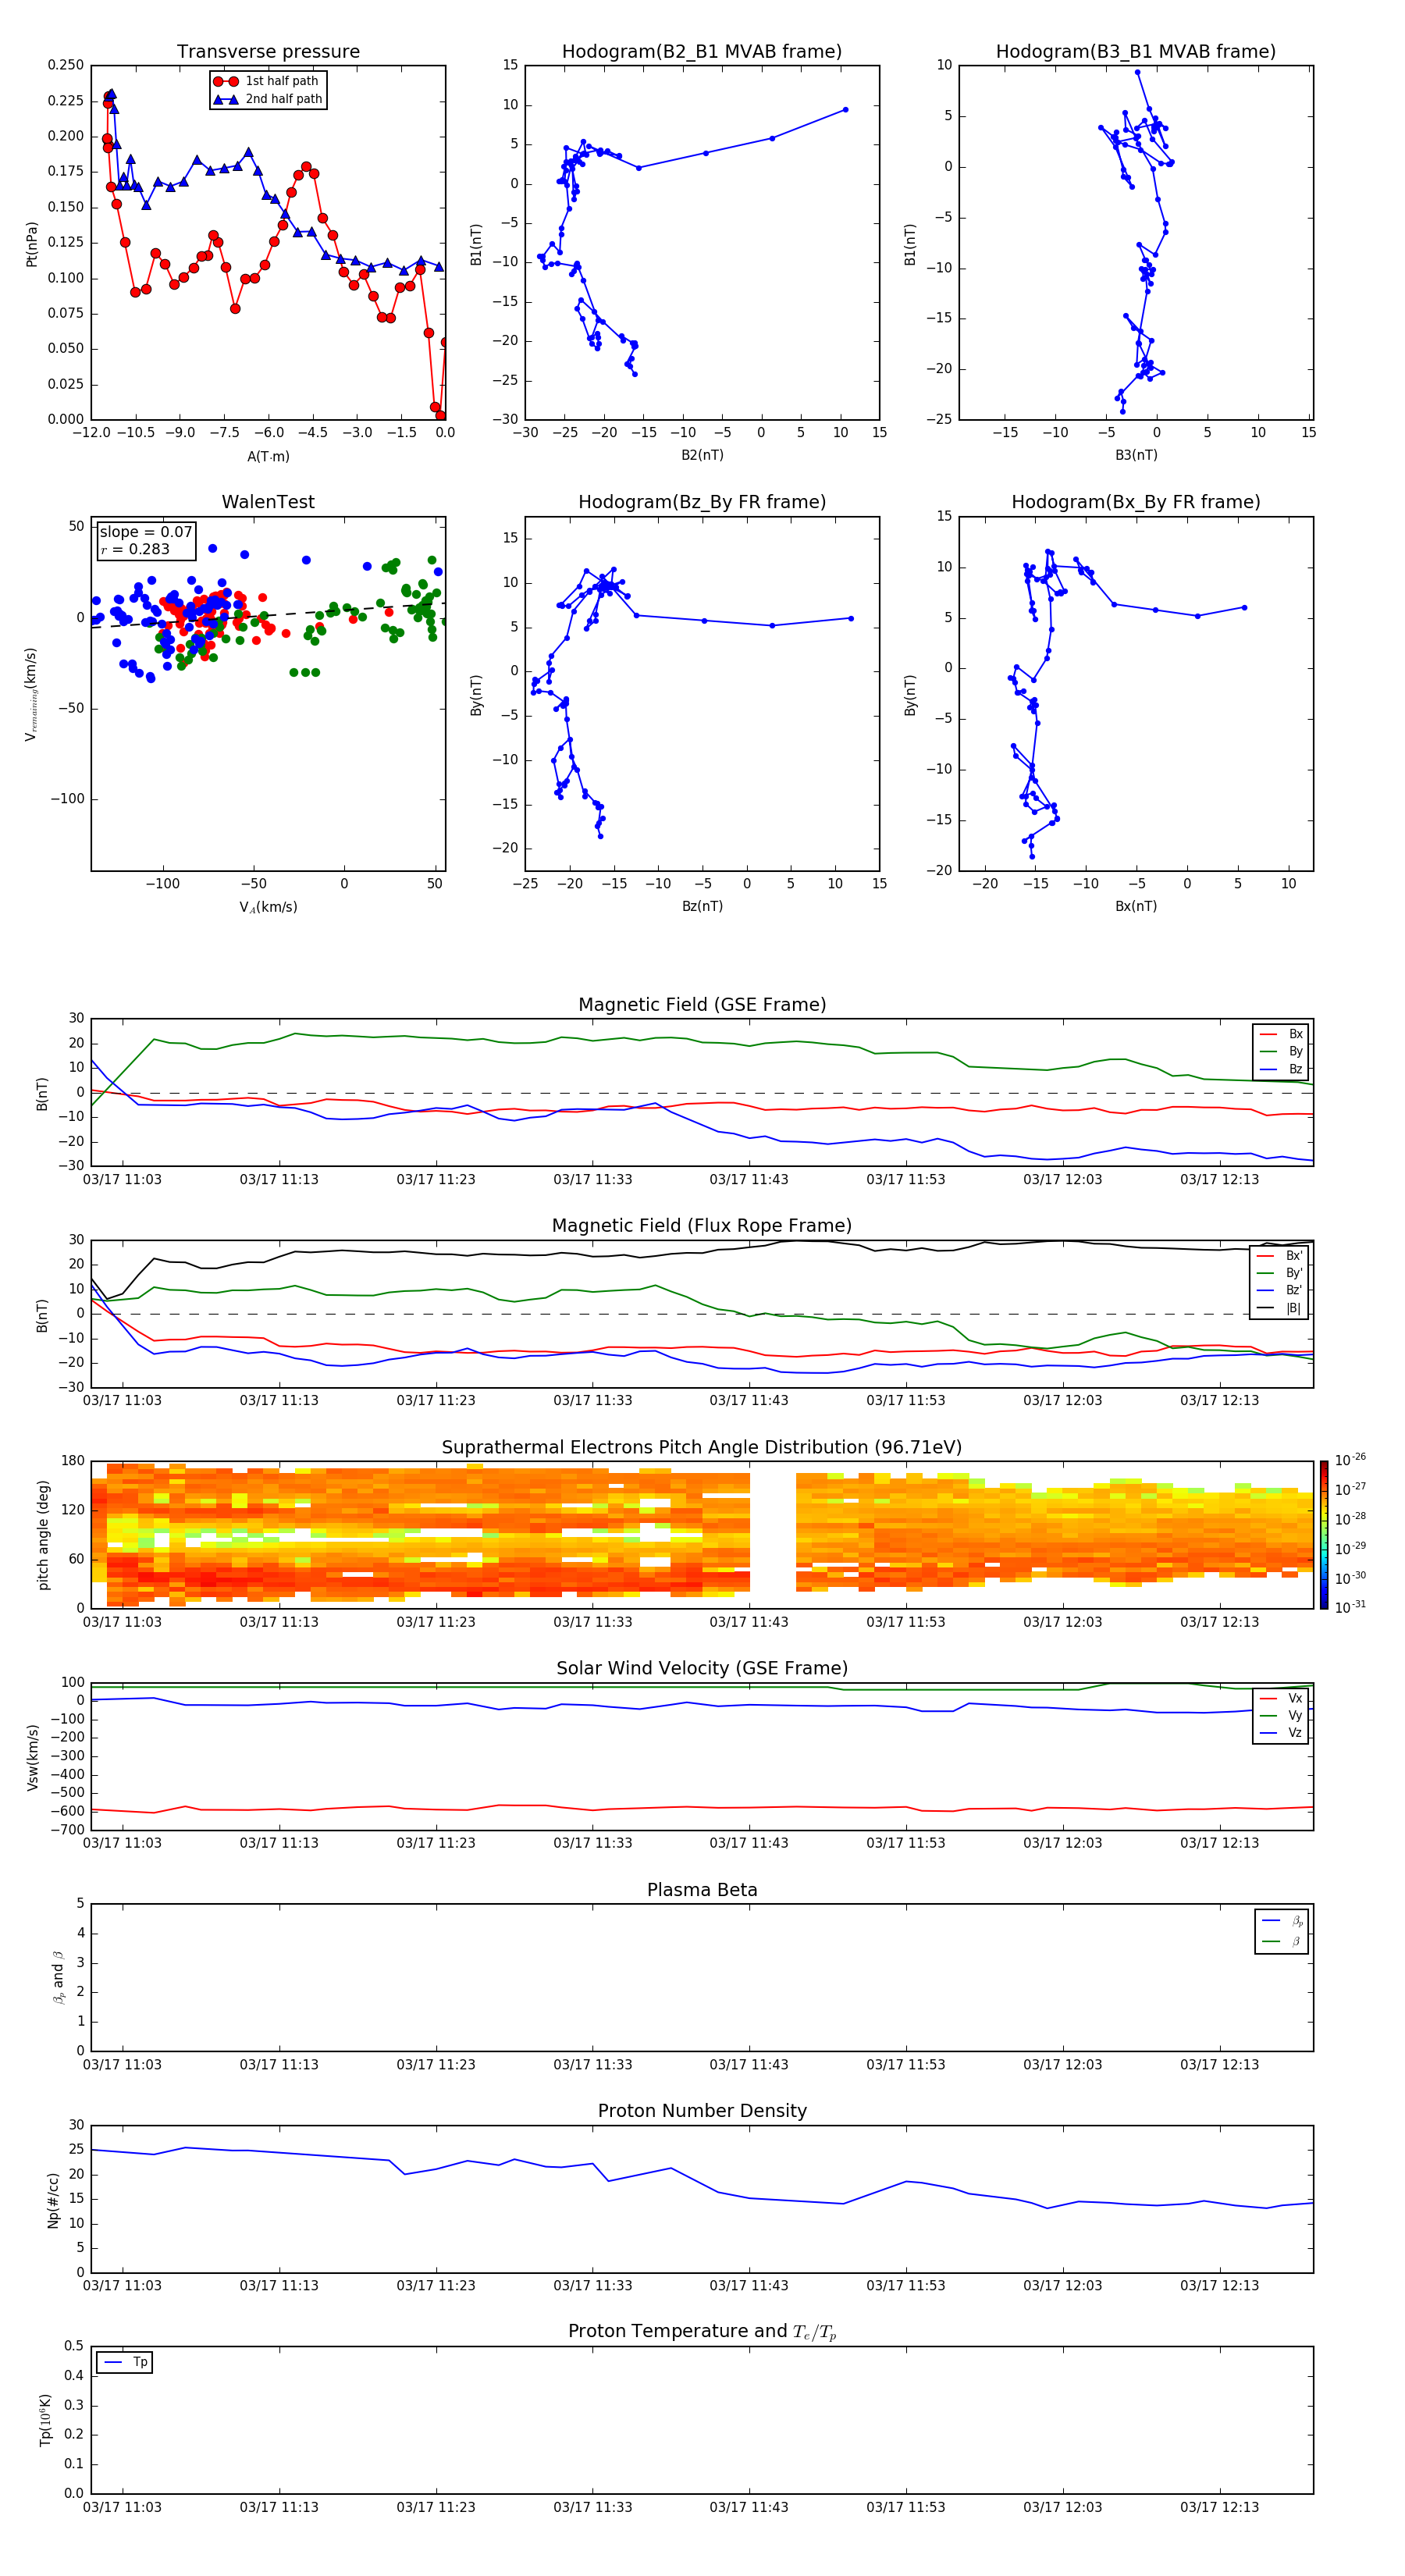This screenshot has width=1405, height=2576.
Task: Click the "pitch angle (deg)" axis label
Action: coord(43,1535)
